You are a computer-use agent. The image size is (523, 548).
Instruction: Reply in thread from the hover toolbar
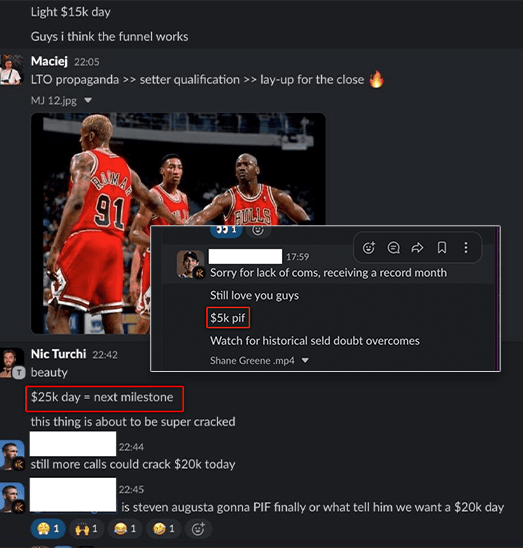tap(393, 247)
